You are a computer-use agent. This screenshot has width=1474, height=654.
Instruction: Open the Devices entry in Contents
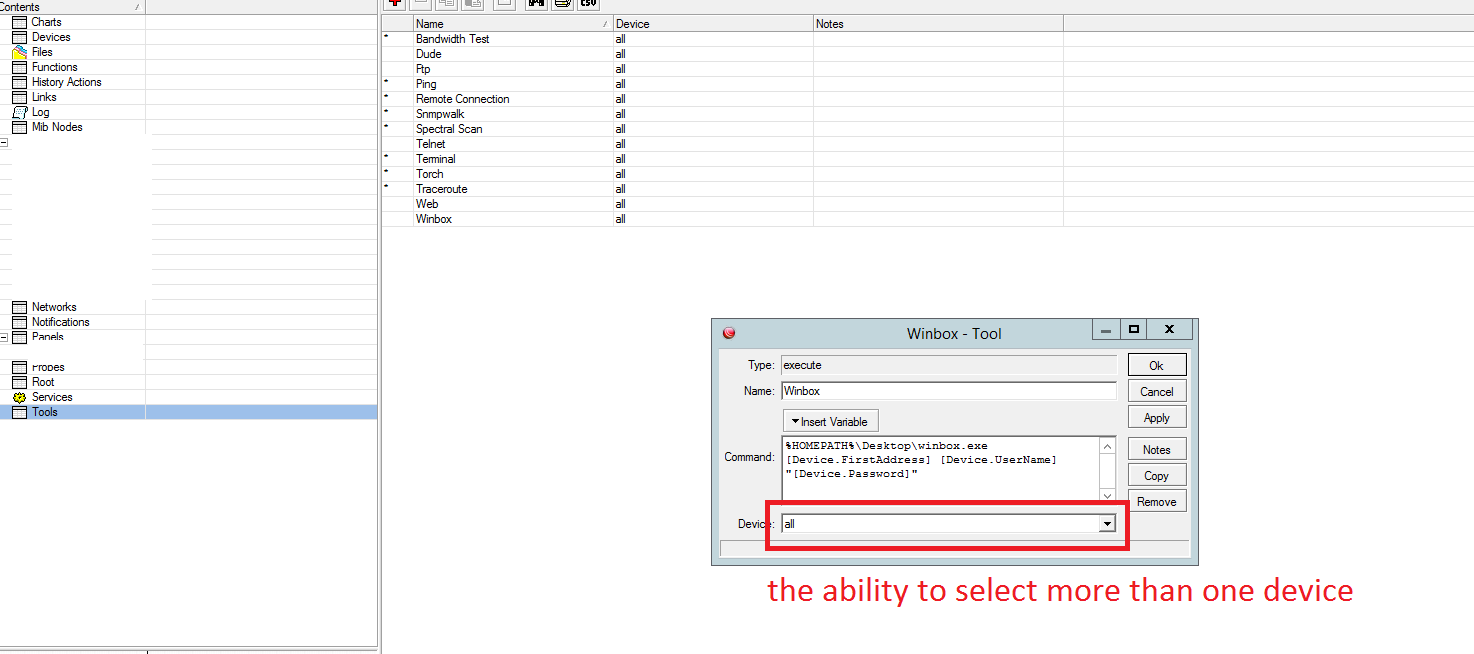coord(51,37)
